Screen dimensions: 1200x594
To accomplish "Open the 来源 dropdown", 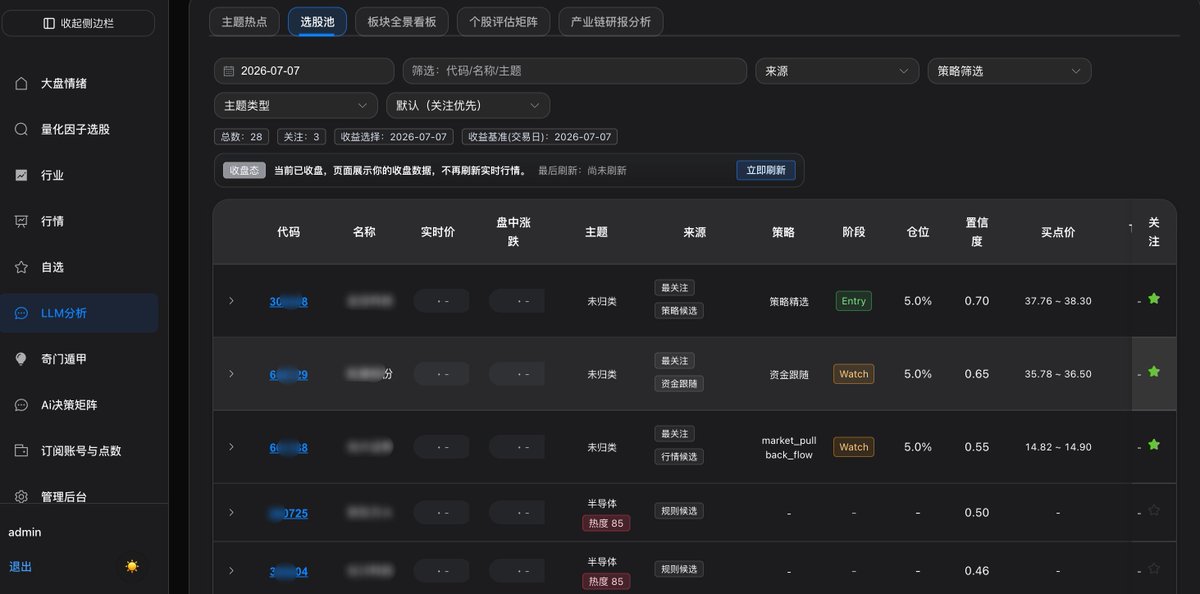I will (x=837, y=71).
